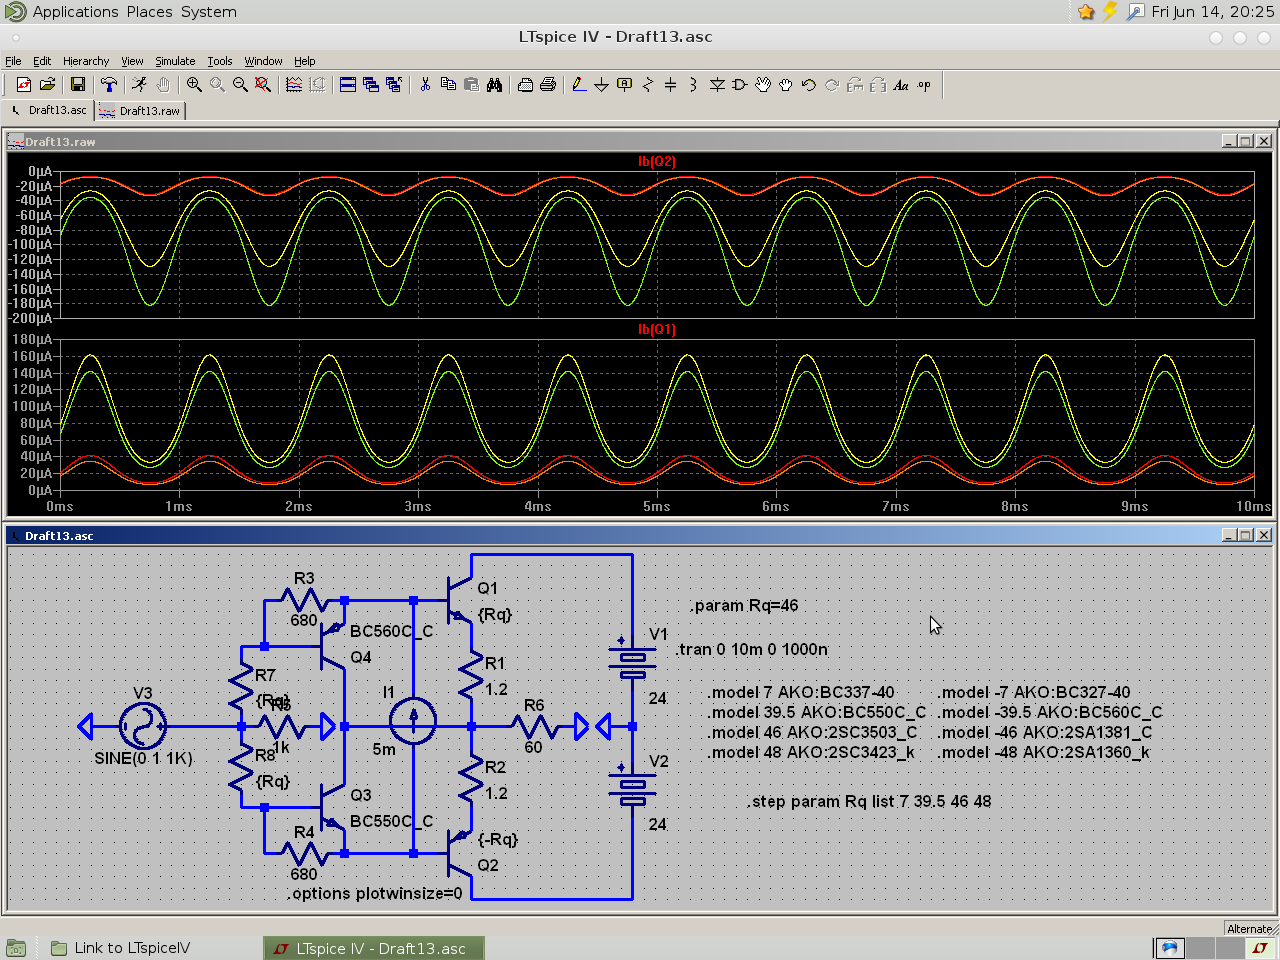Viewport: 1280px width, 960px height.
Task: Click the Save floppy disk icon
Action: (x=77, y=85)
